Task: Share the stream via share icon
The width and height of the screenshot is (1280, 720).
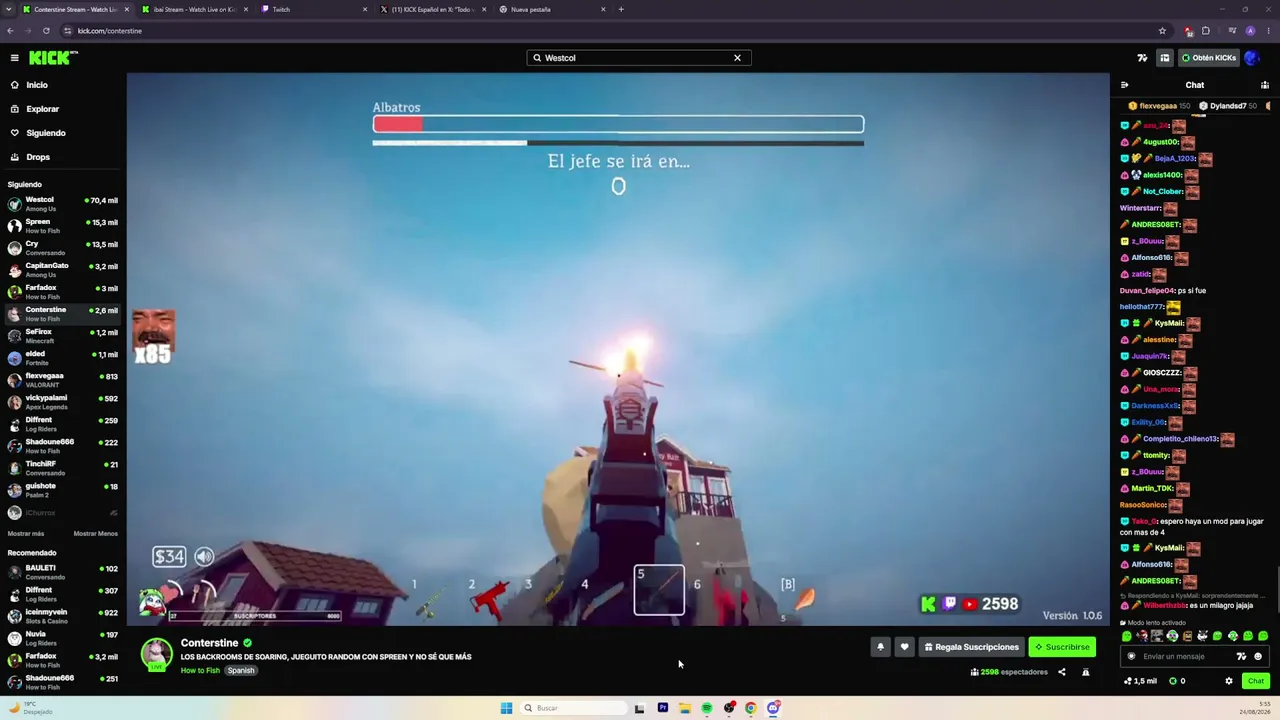Action: click(1062, 672)
